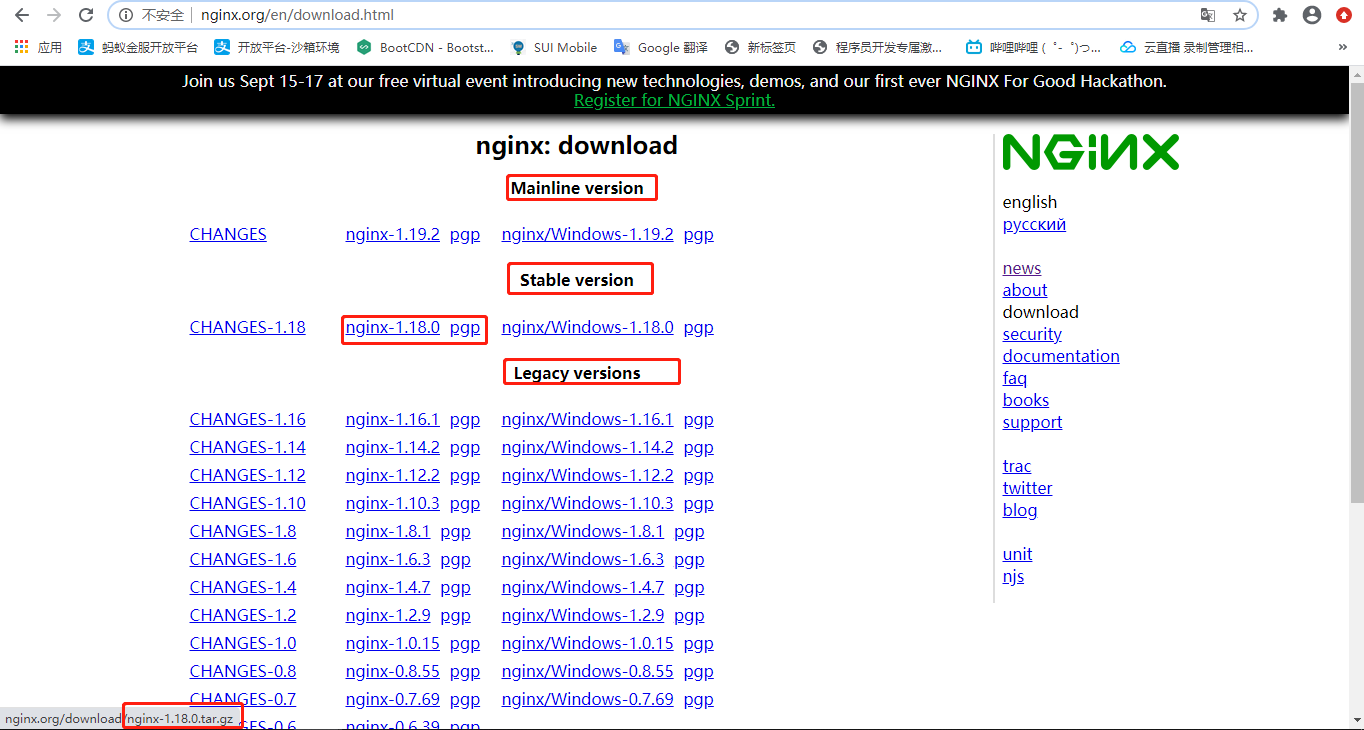Download nginx-1.18.0 stable version
The height and width of the screenshot is (730, 1364).
point(392,327)
